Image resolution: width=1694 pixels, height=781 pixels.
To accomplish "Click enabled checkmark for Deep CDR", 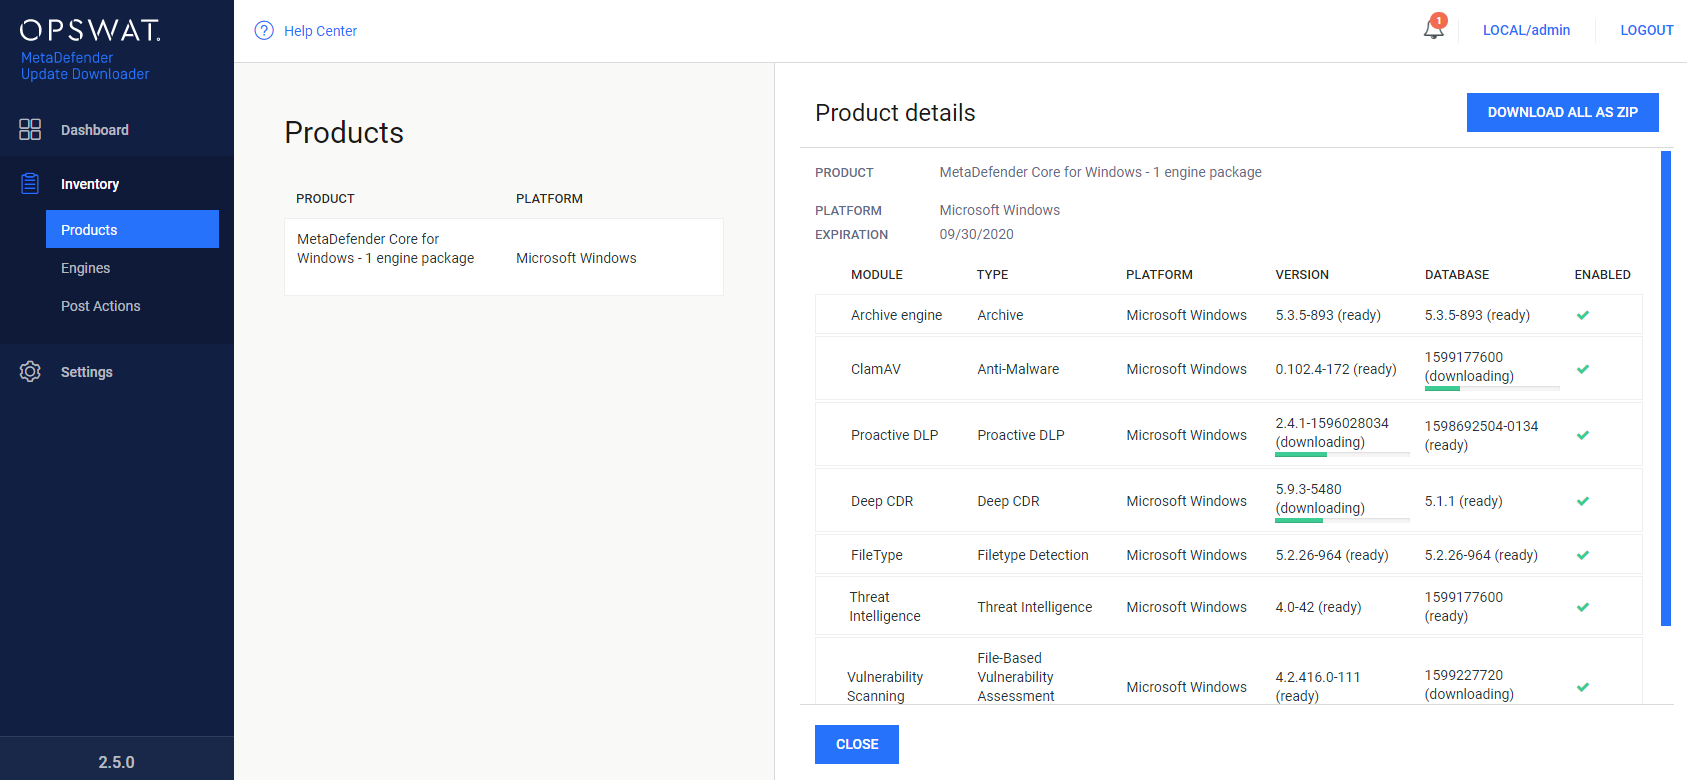I will [1583, 501].
